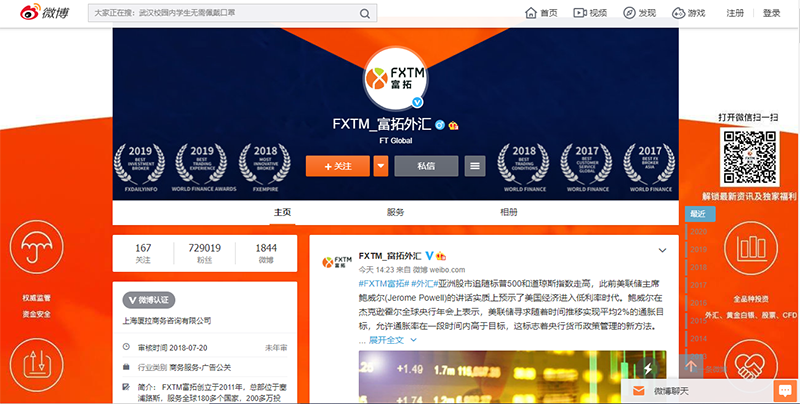
Task: Click the envelope icon in chat bar
Action: coord(638,391)
